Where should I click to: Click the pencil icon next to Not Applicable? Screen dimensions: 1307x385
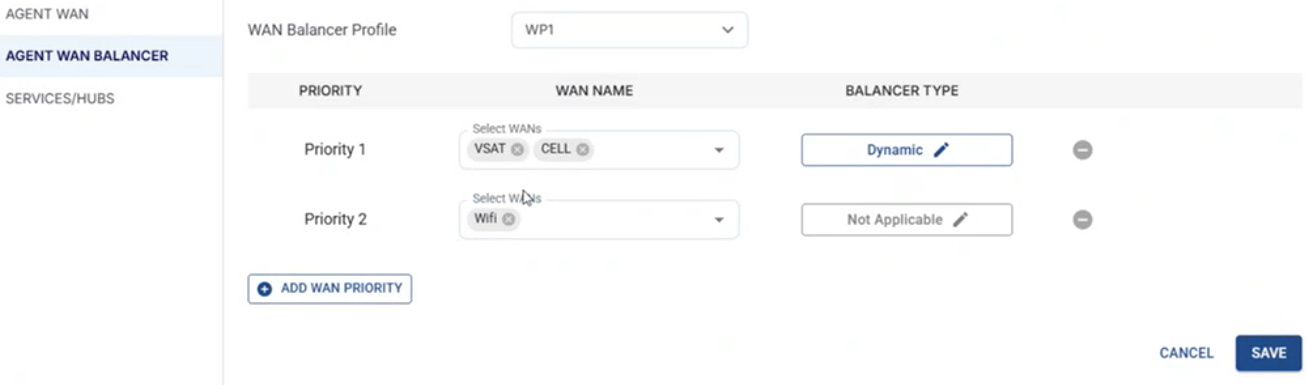960,220
